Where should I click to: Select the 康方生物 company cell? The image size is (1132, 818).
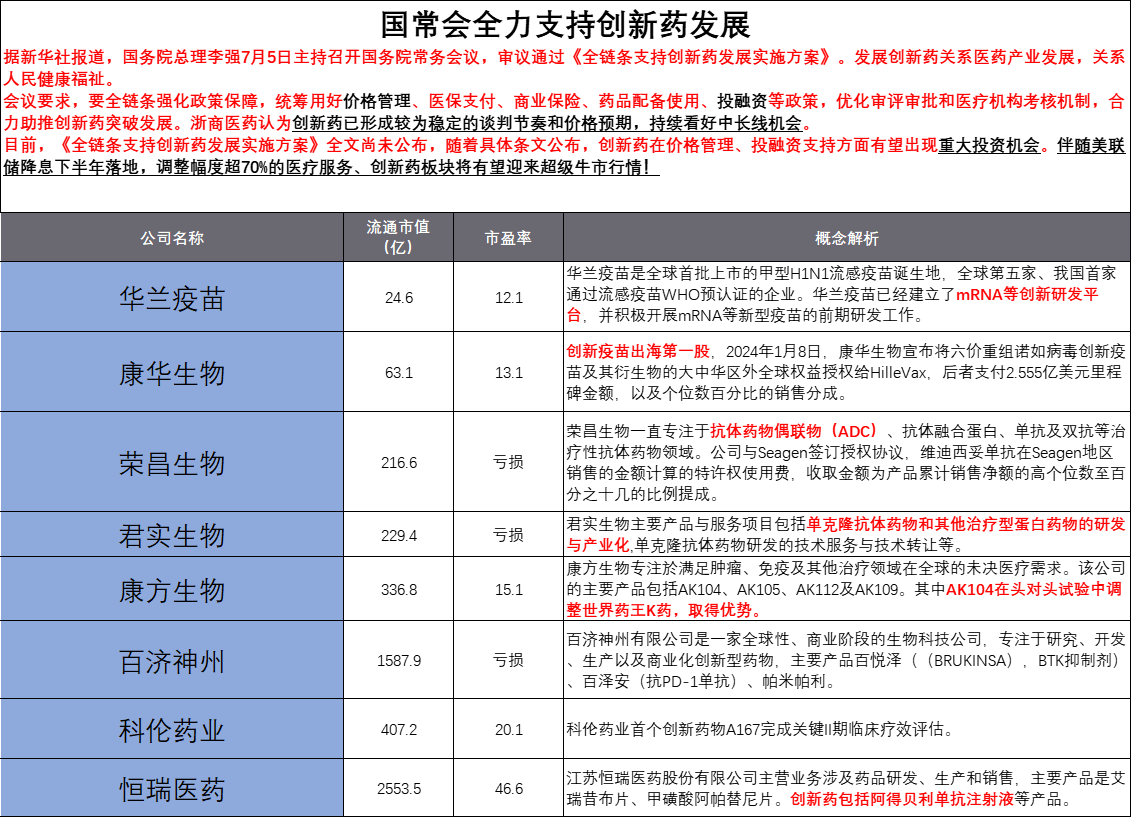172,590
